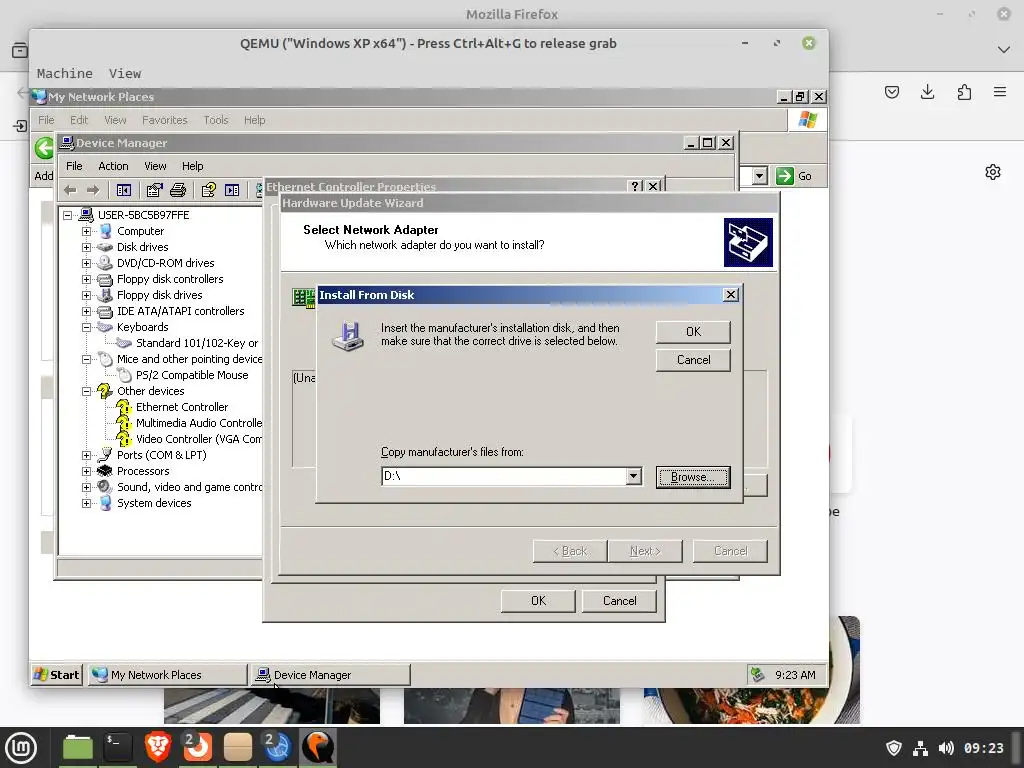Click the Multimedia Audio Controller warning icon
Screen dimensions: 1024x768
(123, 423)
